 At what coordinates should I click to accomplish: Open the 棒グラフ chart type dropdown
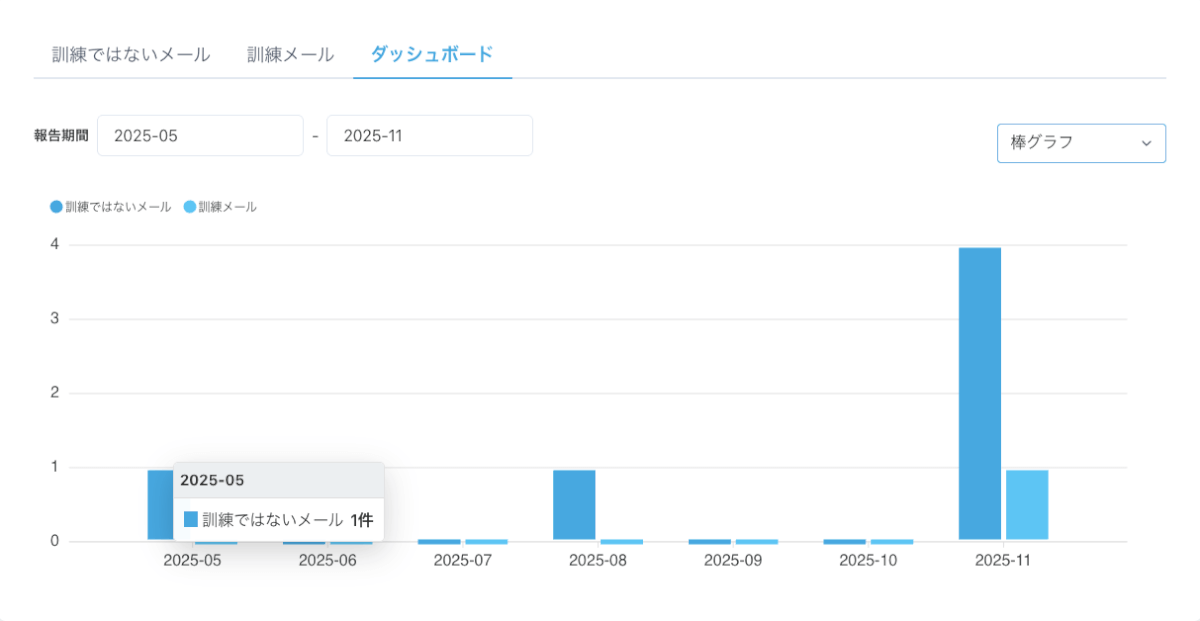[x=1080, y=143]
